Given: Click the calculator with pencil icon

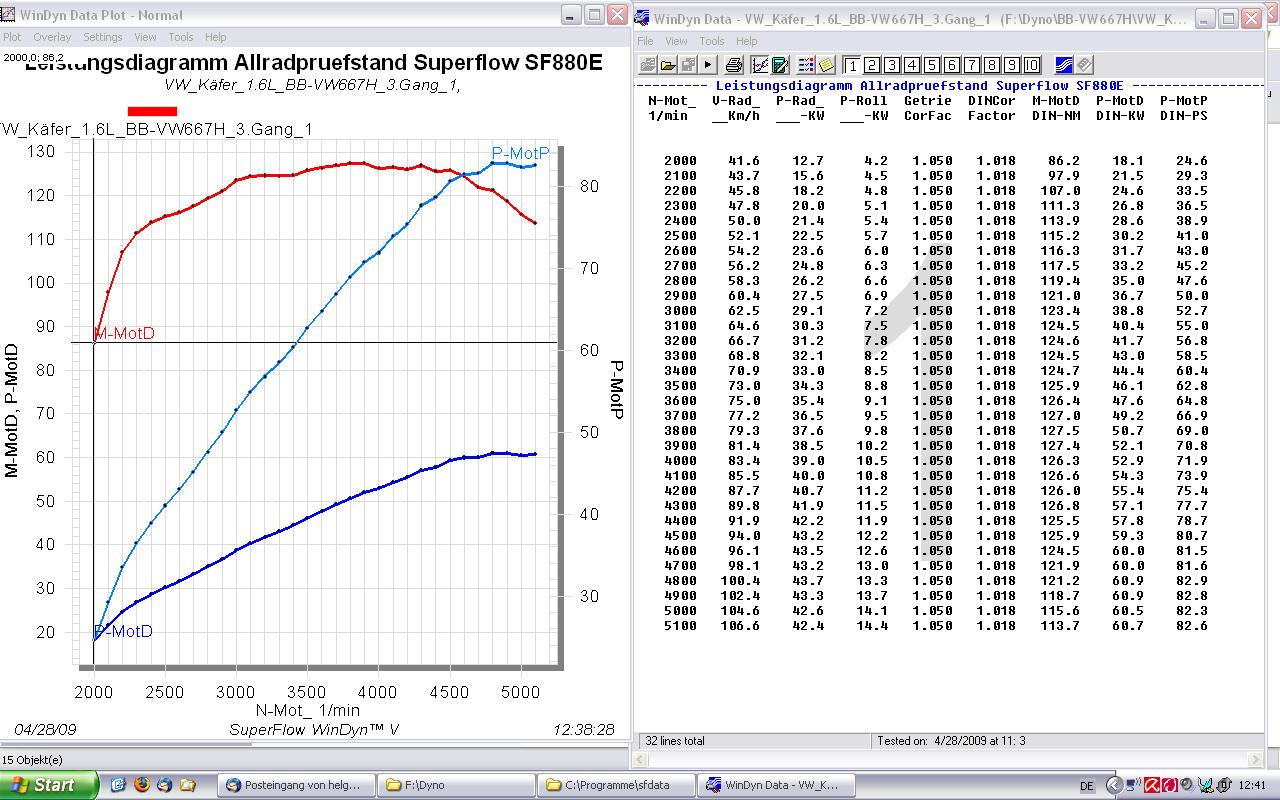Looking at the screenshot, I should 780,65.
